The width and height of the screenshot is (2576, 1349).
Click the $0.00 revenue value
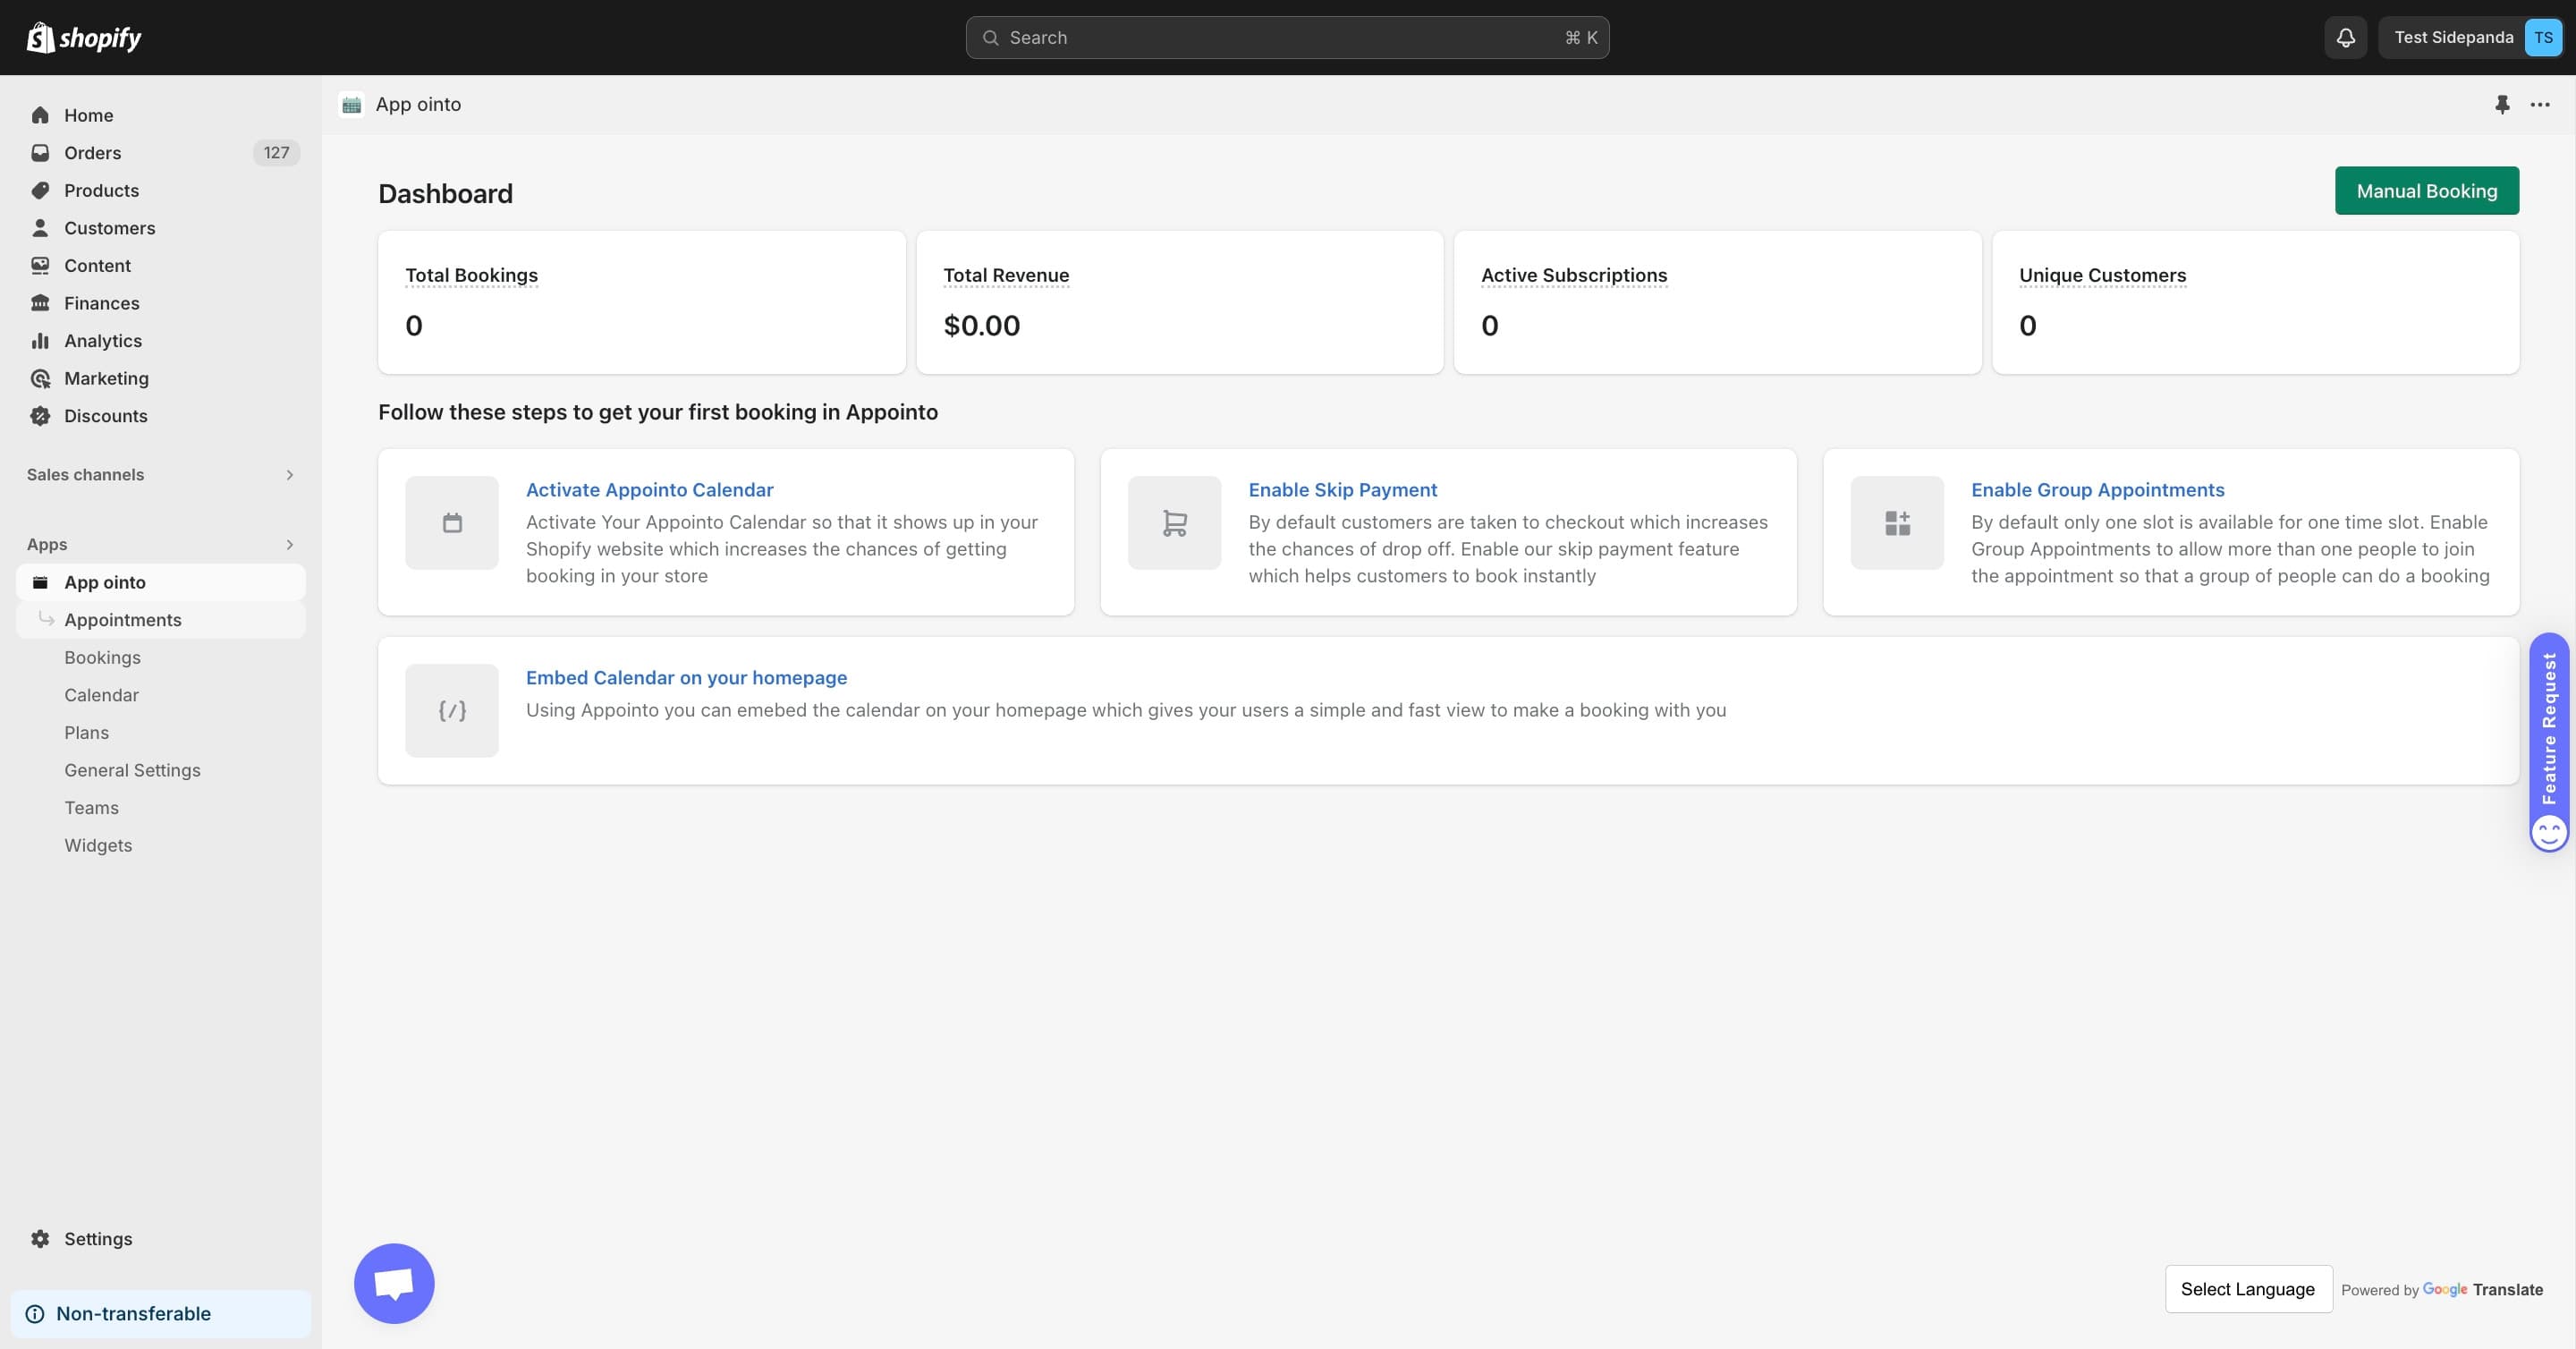click(x=981, y=325)
